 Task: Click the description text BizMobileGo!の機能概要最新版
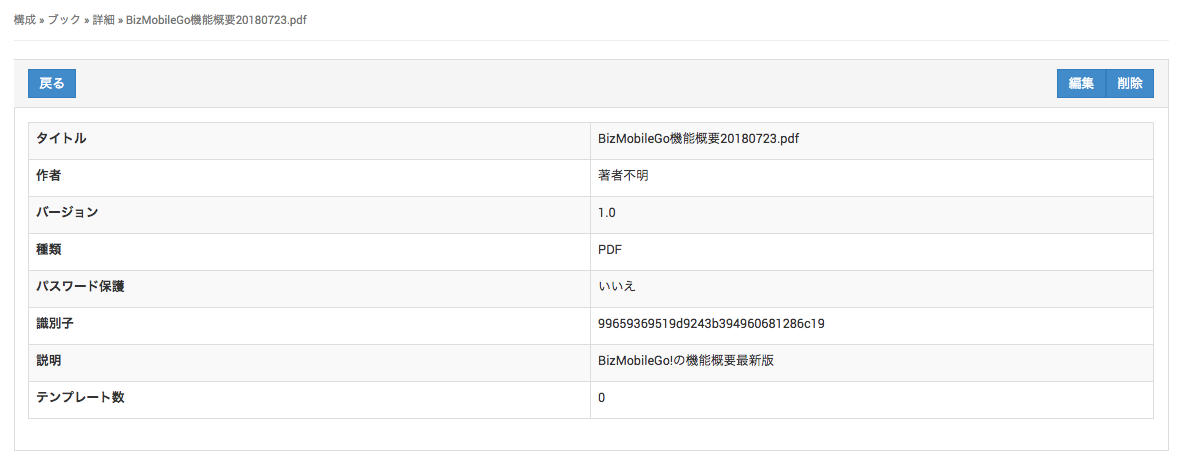point(686,361)
